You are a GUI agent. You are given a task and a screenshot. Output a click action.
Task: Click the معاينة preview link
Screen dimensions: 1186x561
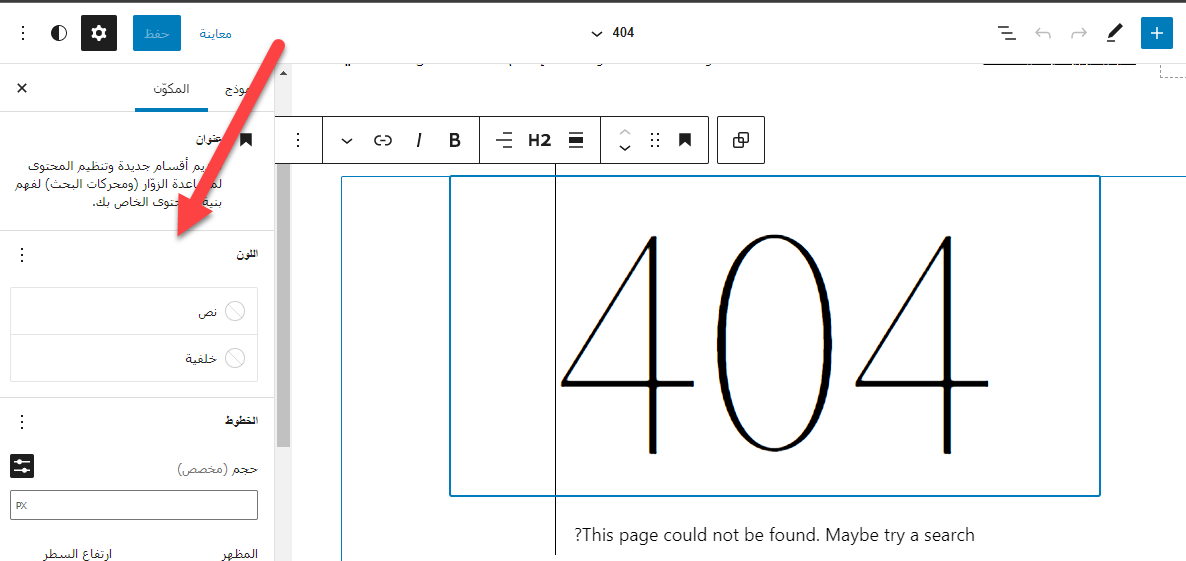coord(215,33)
